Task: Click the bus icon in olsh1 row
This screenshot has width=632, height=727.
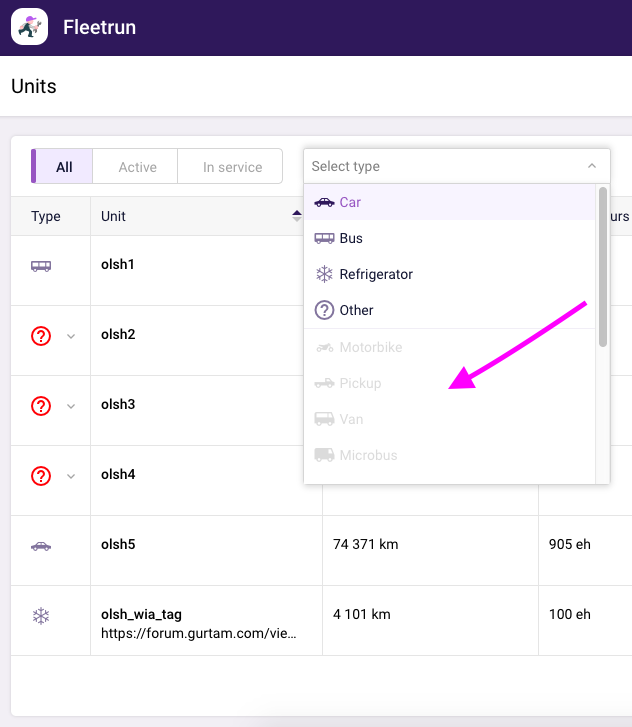Action: coord(41,266)
